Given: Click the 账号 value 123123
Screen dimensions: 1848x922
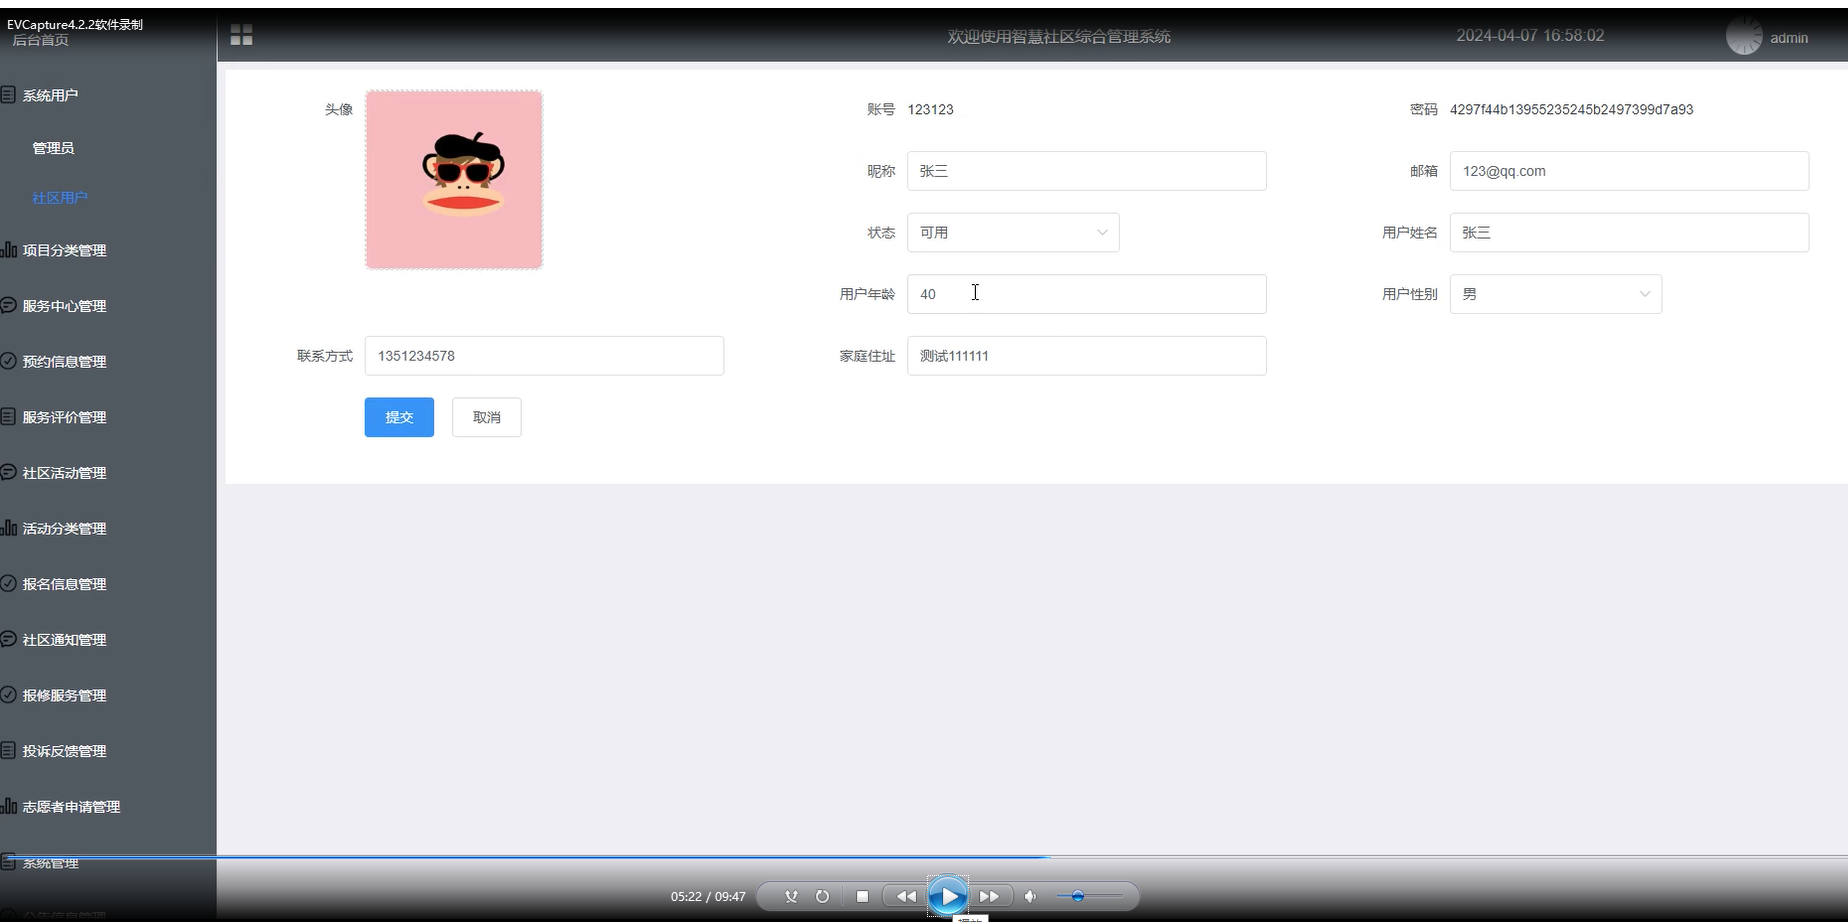Looking at the screenshot, I should 931,110.
